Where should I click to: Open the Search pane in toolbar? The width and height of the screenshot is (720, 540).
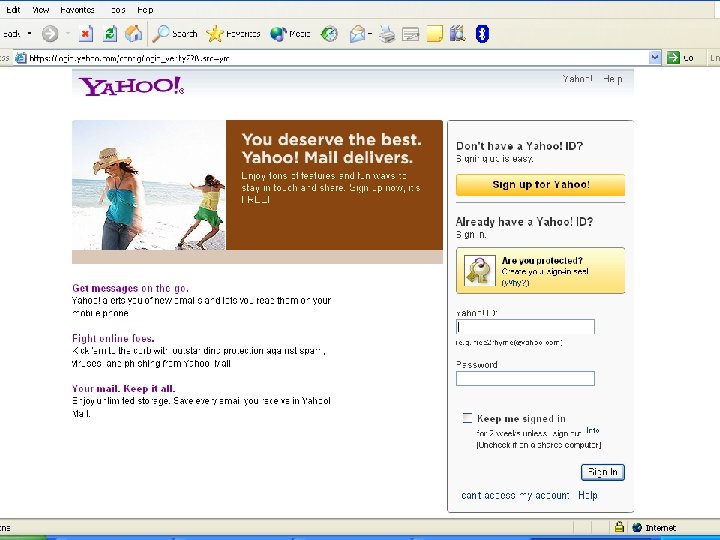click(174, 34)
